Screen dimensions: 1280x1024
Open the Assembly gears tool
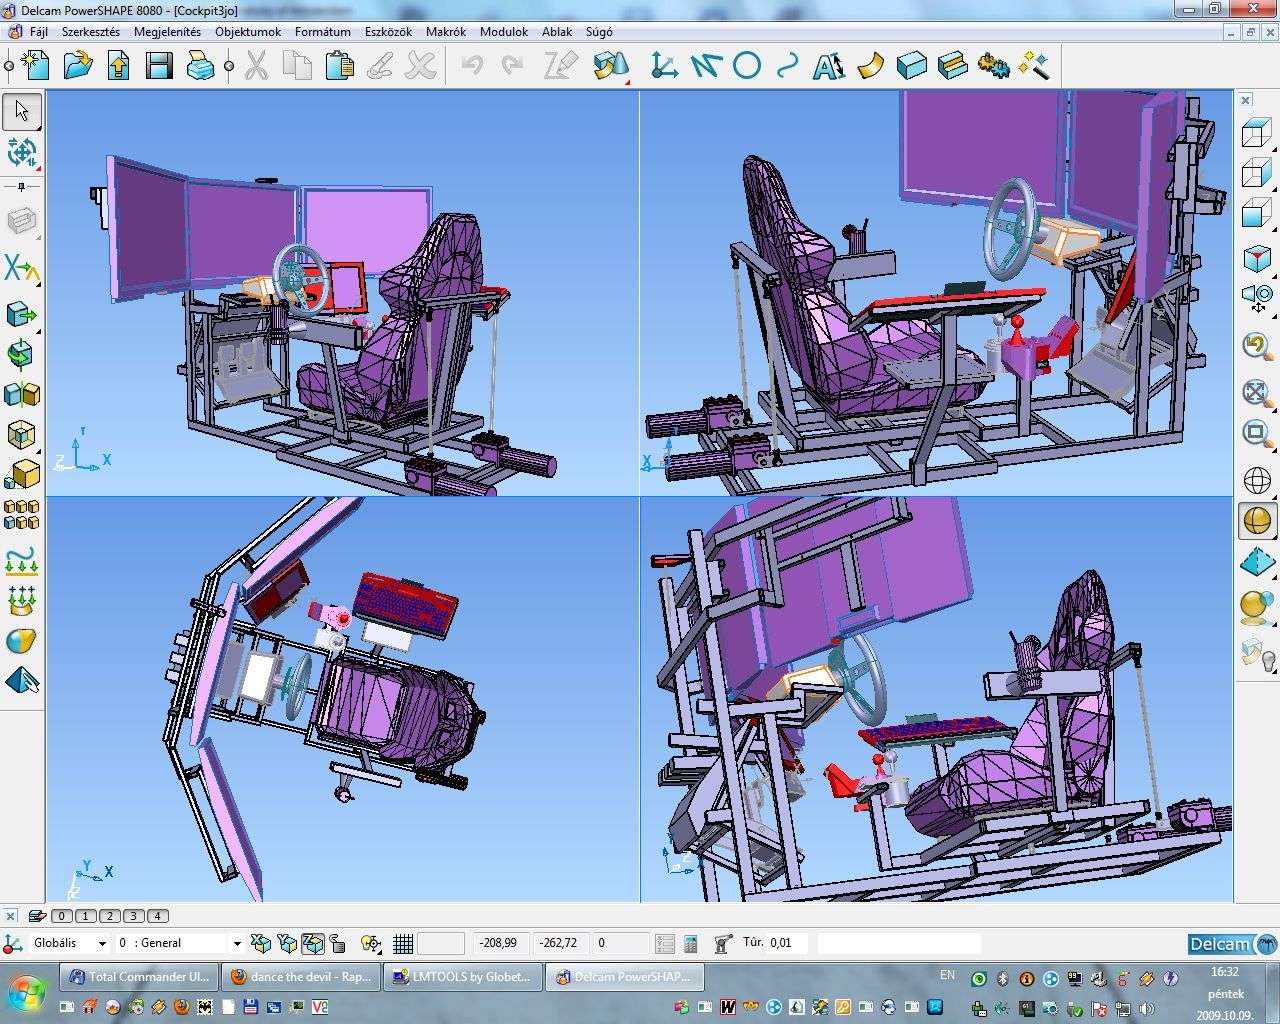(993, 66)
